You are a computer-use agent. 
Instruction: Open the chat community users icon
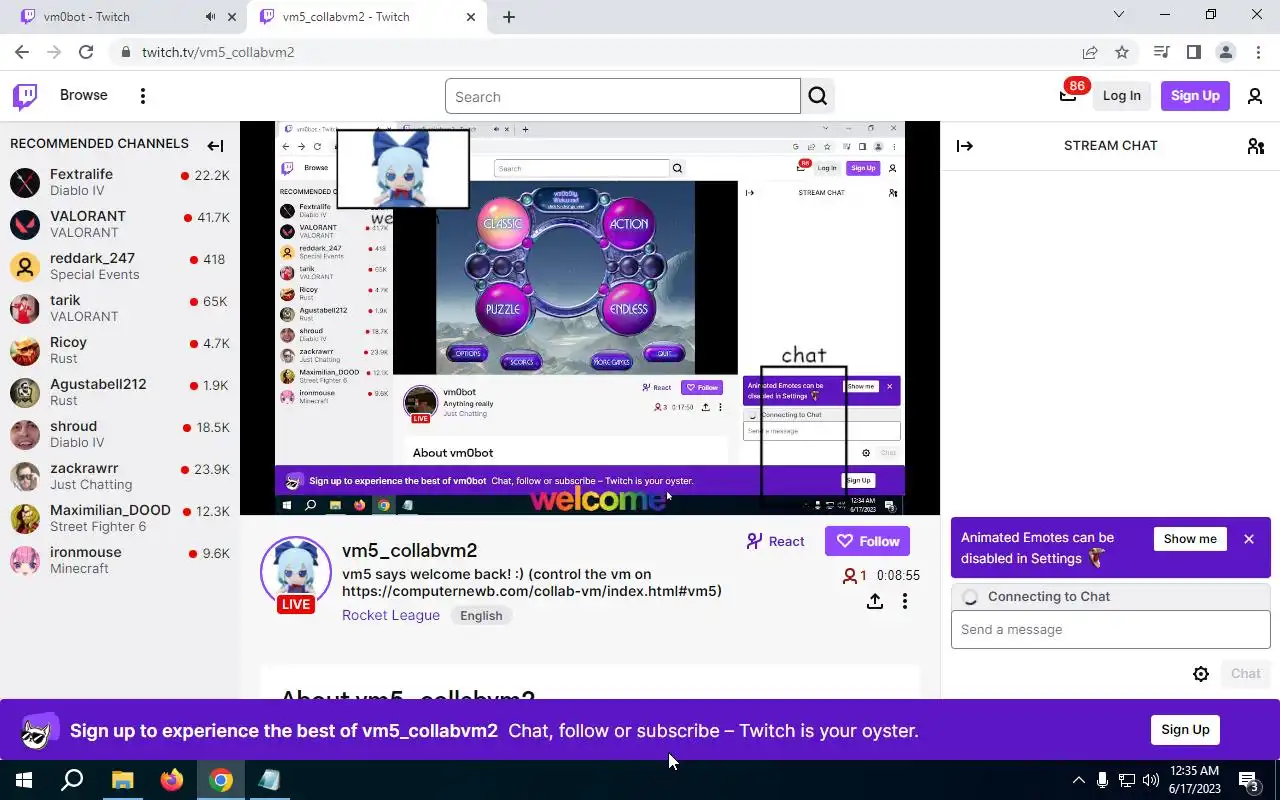point(1256,146)
